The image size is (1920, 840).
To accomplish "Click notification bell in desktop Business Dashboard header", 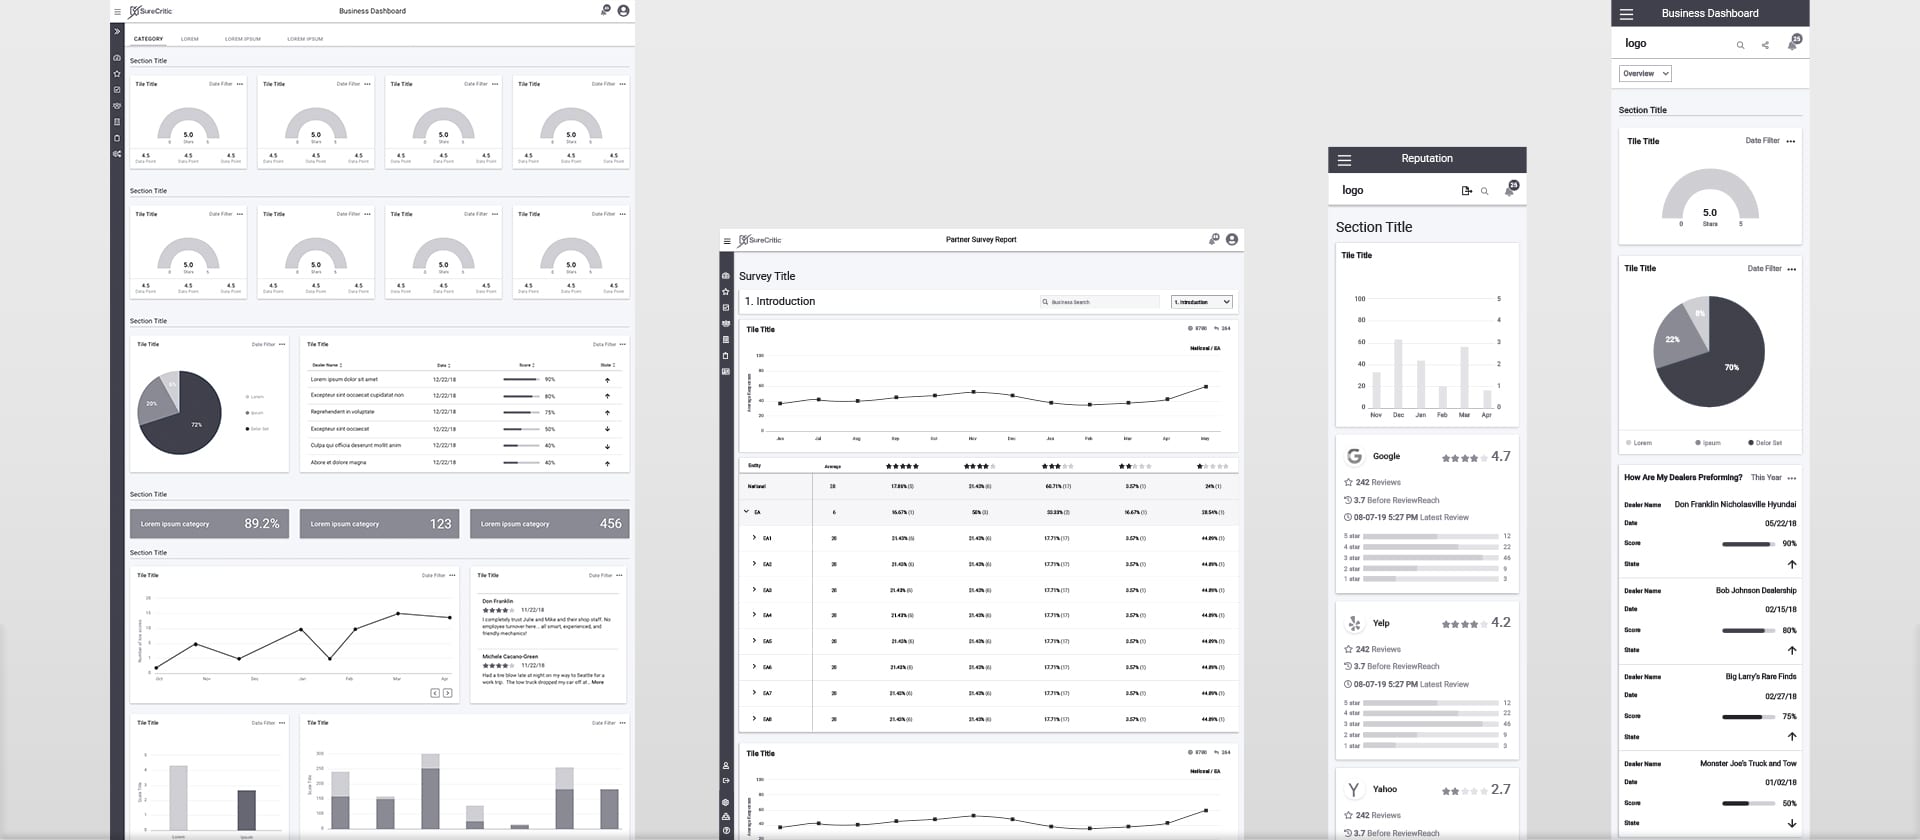I will click(605, 10).
